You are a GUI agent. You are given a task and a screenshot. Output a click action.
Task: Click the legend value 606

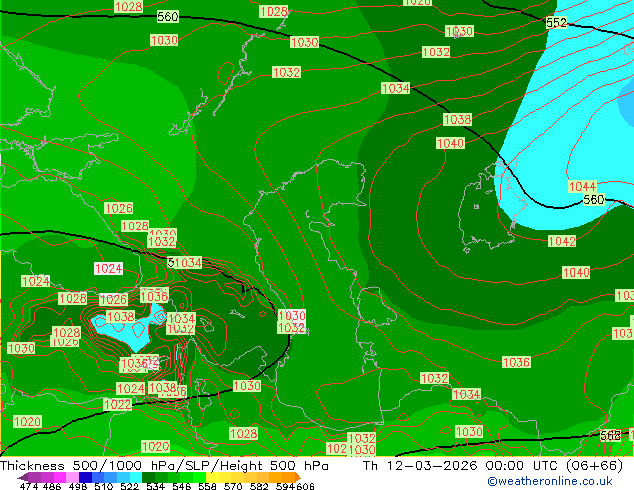[304, 486]
